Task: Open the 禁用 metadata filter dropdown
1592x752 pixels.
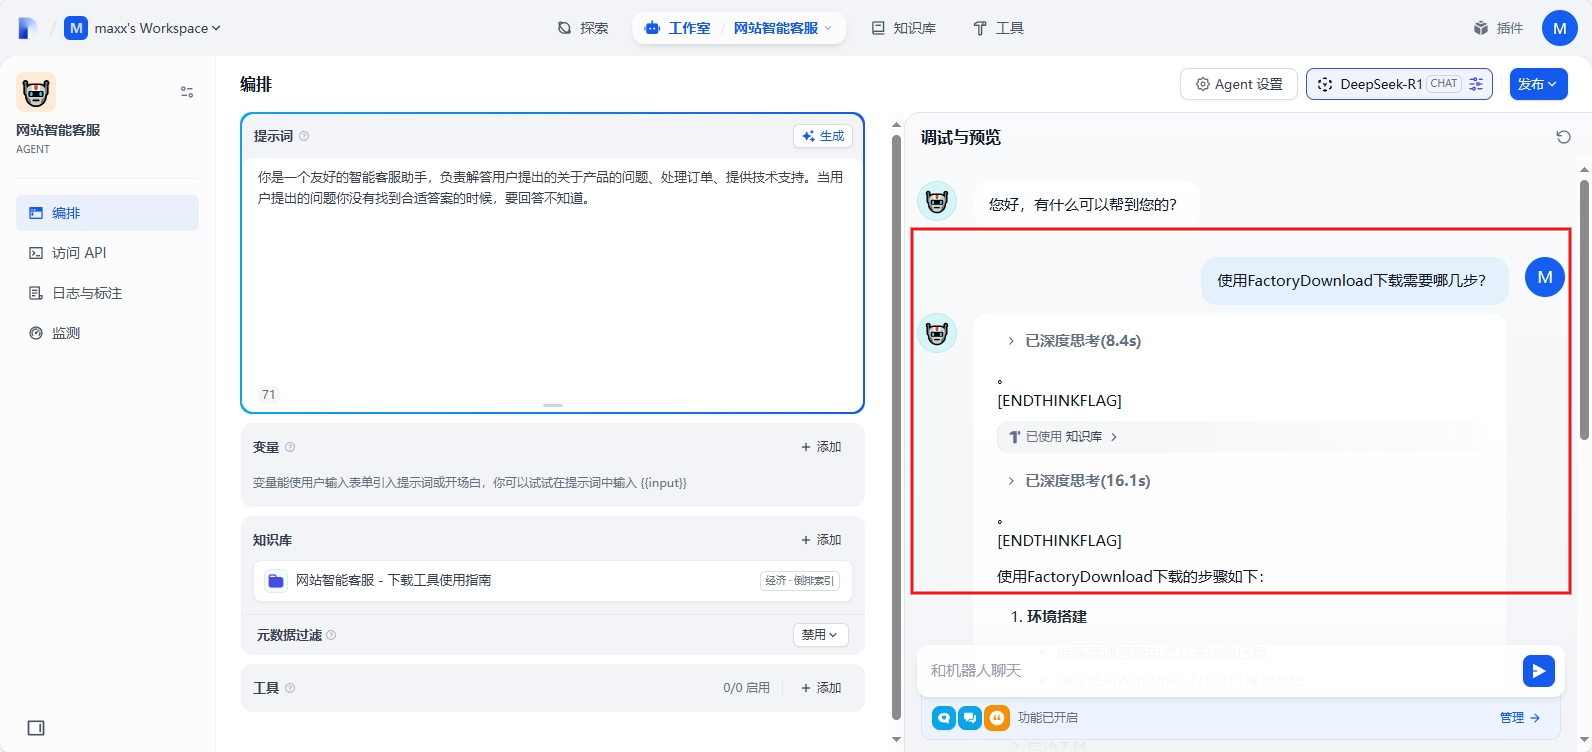Action: 820,635
